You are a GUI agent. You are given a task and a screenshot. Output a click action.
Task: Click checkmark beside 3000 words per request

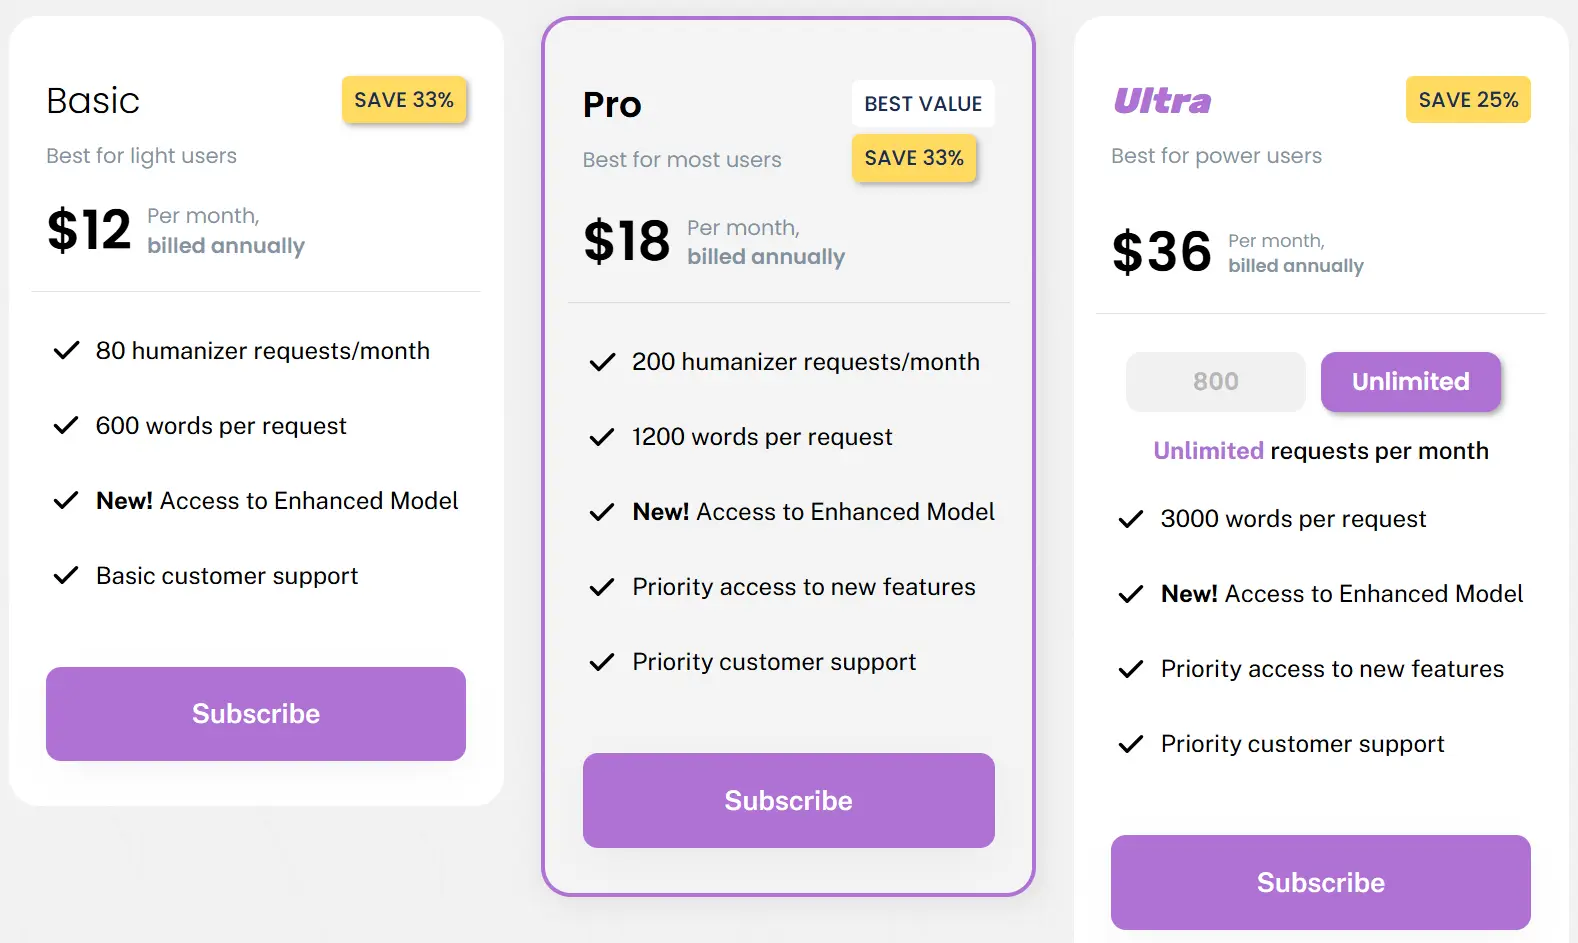1130,519
